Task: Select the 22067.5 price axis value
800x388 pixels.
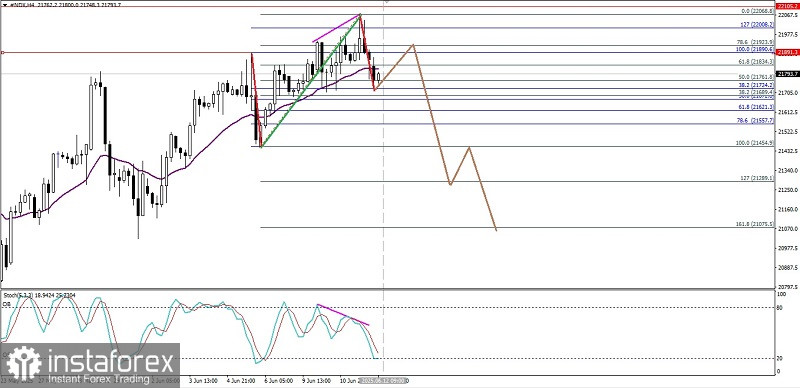Action: pos(787,15)
